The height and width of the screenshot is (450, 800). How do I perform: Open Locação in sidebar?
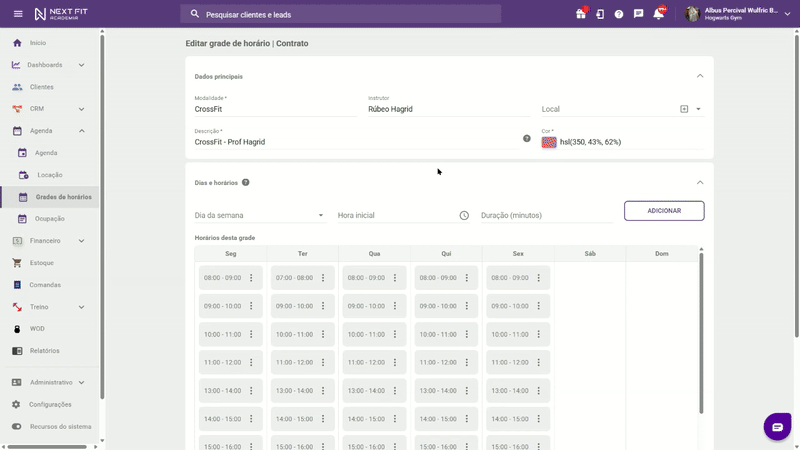[49, 174]
